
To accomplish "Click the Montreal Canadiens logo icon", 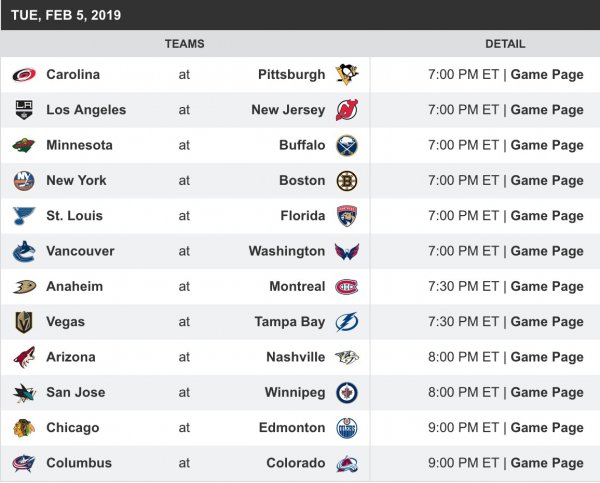I will pyautogui.click(x=346, y=287).
